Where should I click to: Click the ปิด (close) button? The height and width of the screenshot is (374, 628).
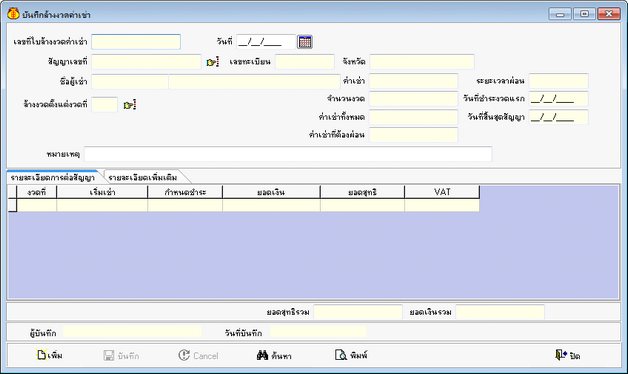pos(568,355)
